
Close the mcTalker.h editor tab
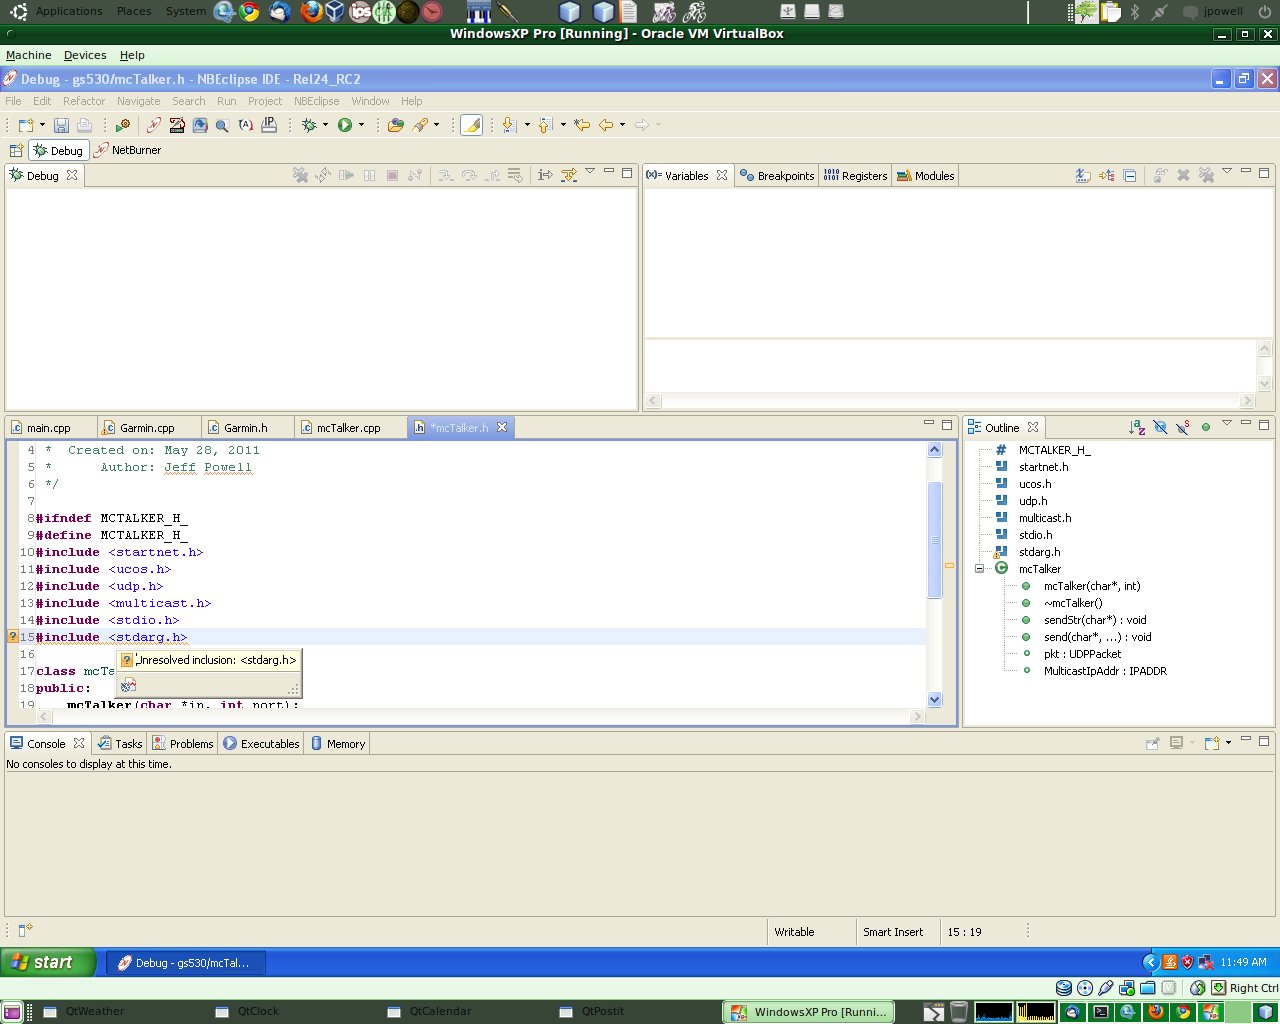click(x=502, y=427)
